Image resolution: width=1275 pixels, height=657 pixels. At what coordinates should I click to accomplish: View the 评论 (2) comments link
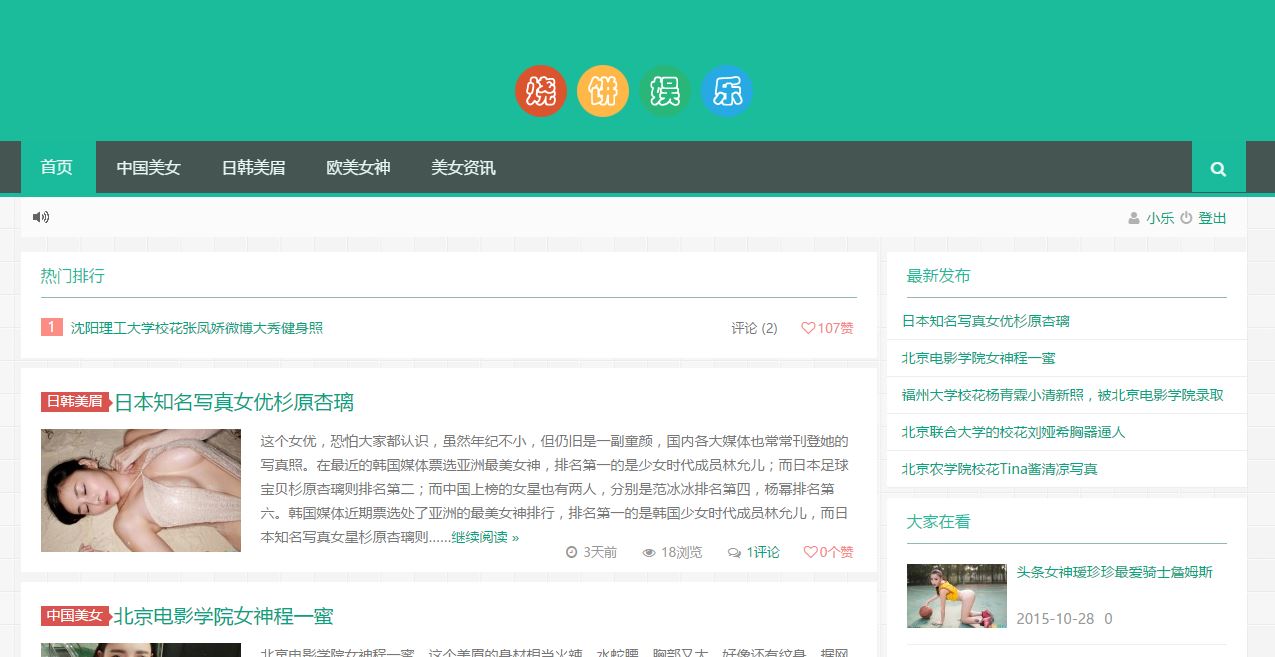click(x=754, y=328)
